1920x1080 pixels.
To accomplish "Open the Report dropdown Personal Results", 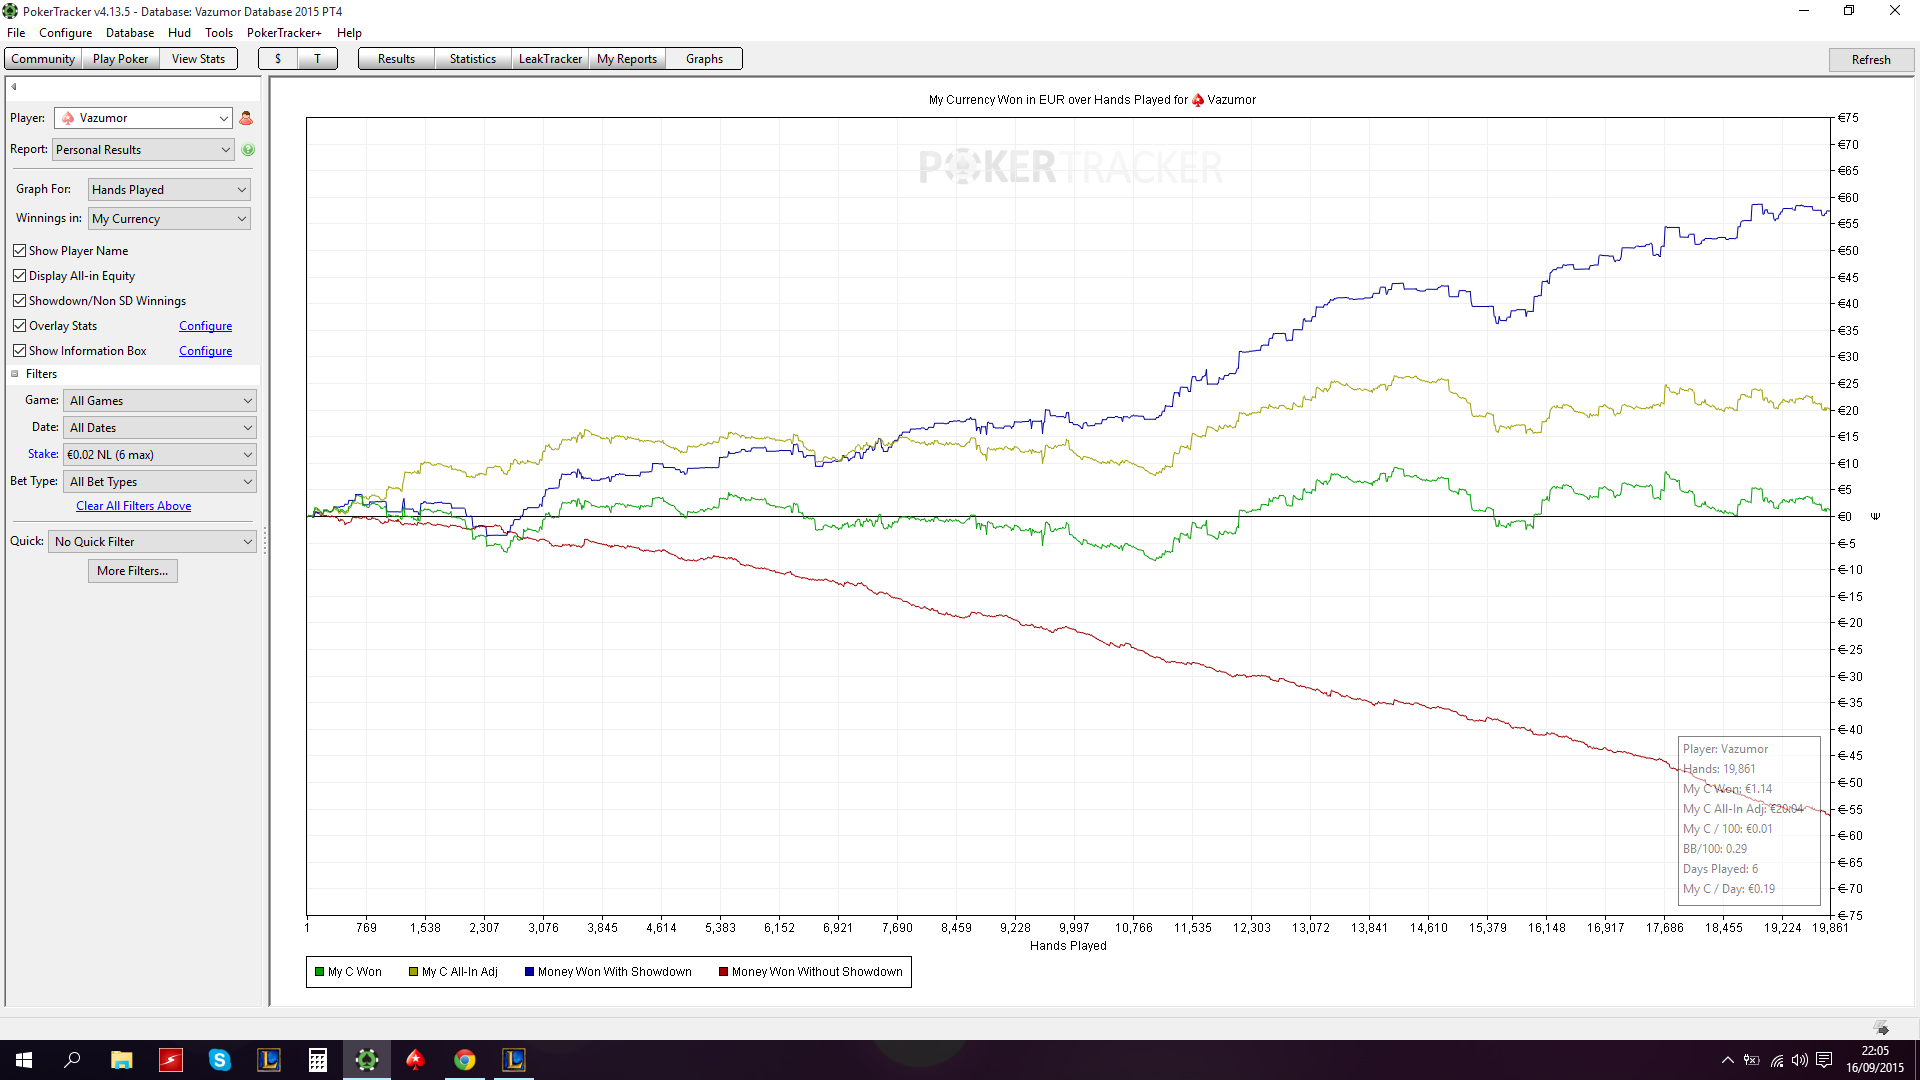I will pos(143,149).
